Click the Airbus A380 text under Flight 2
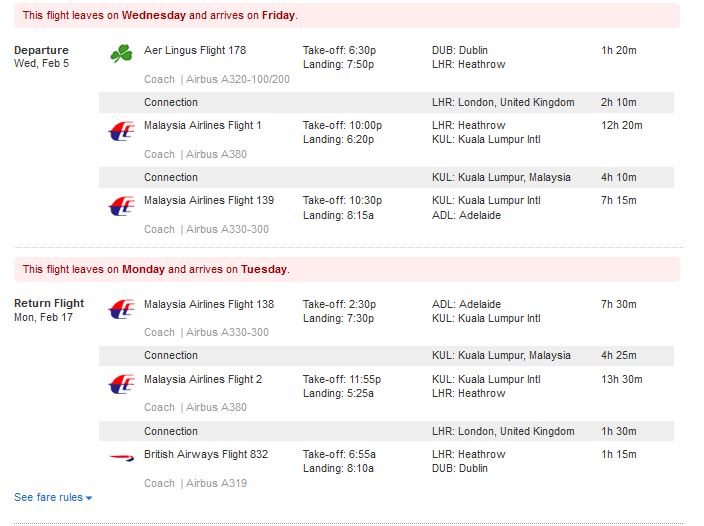The width and height of the screenshot is (704, 526). click(x=216, y=408)
